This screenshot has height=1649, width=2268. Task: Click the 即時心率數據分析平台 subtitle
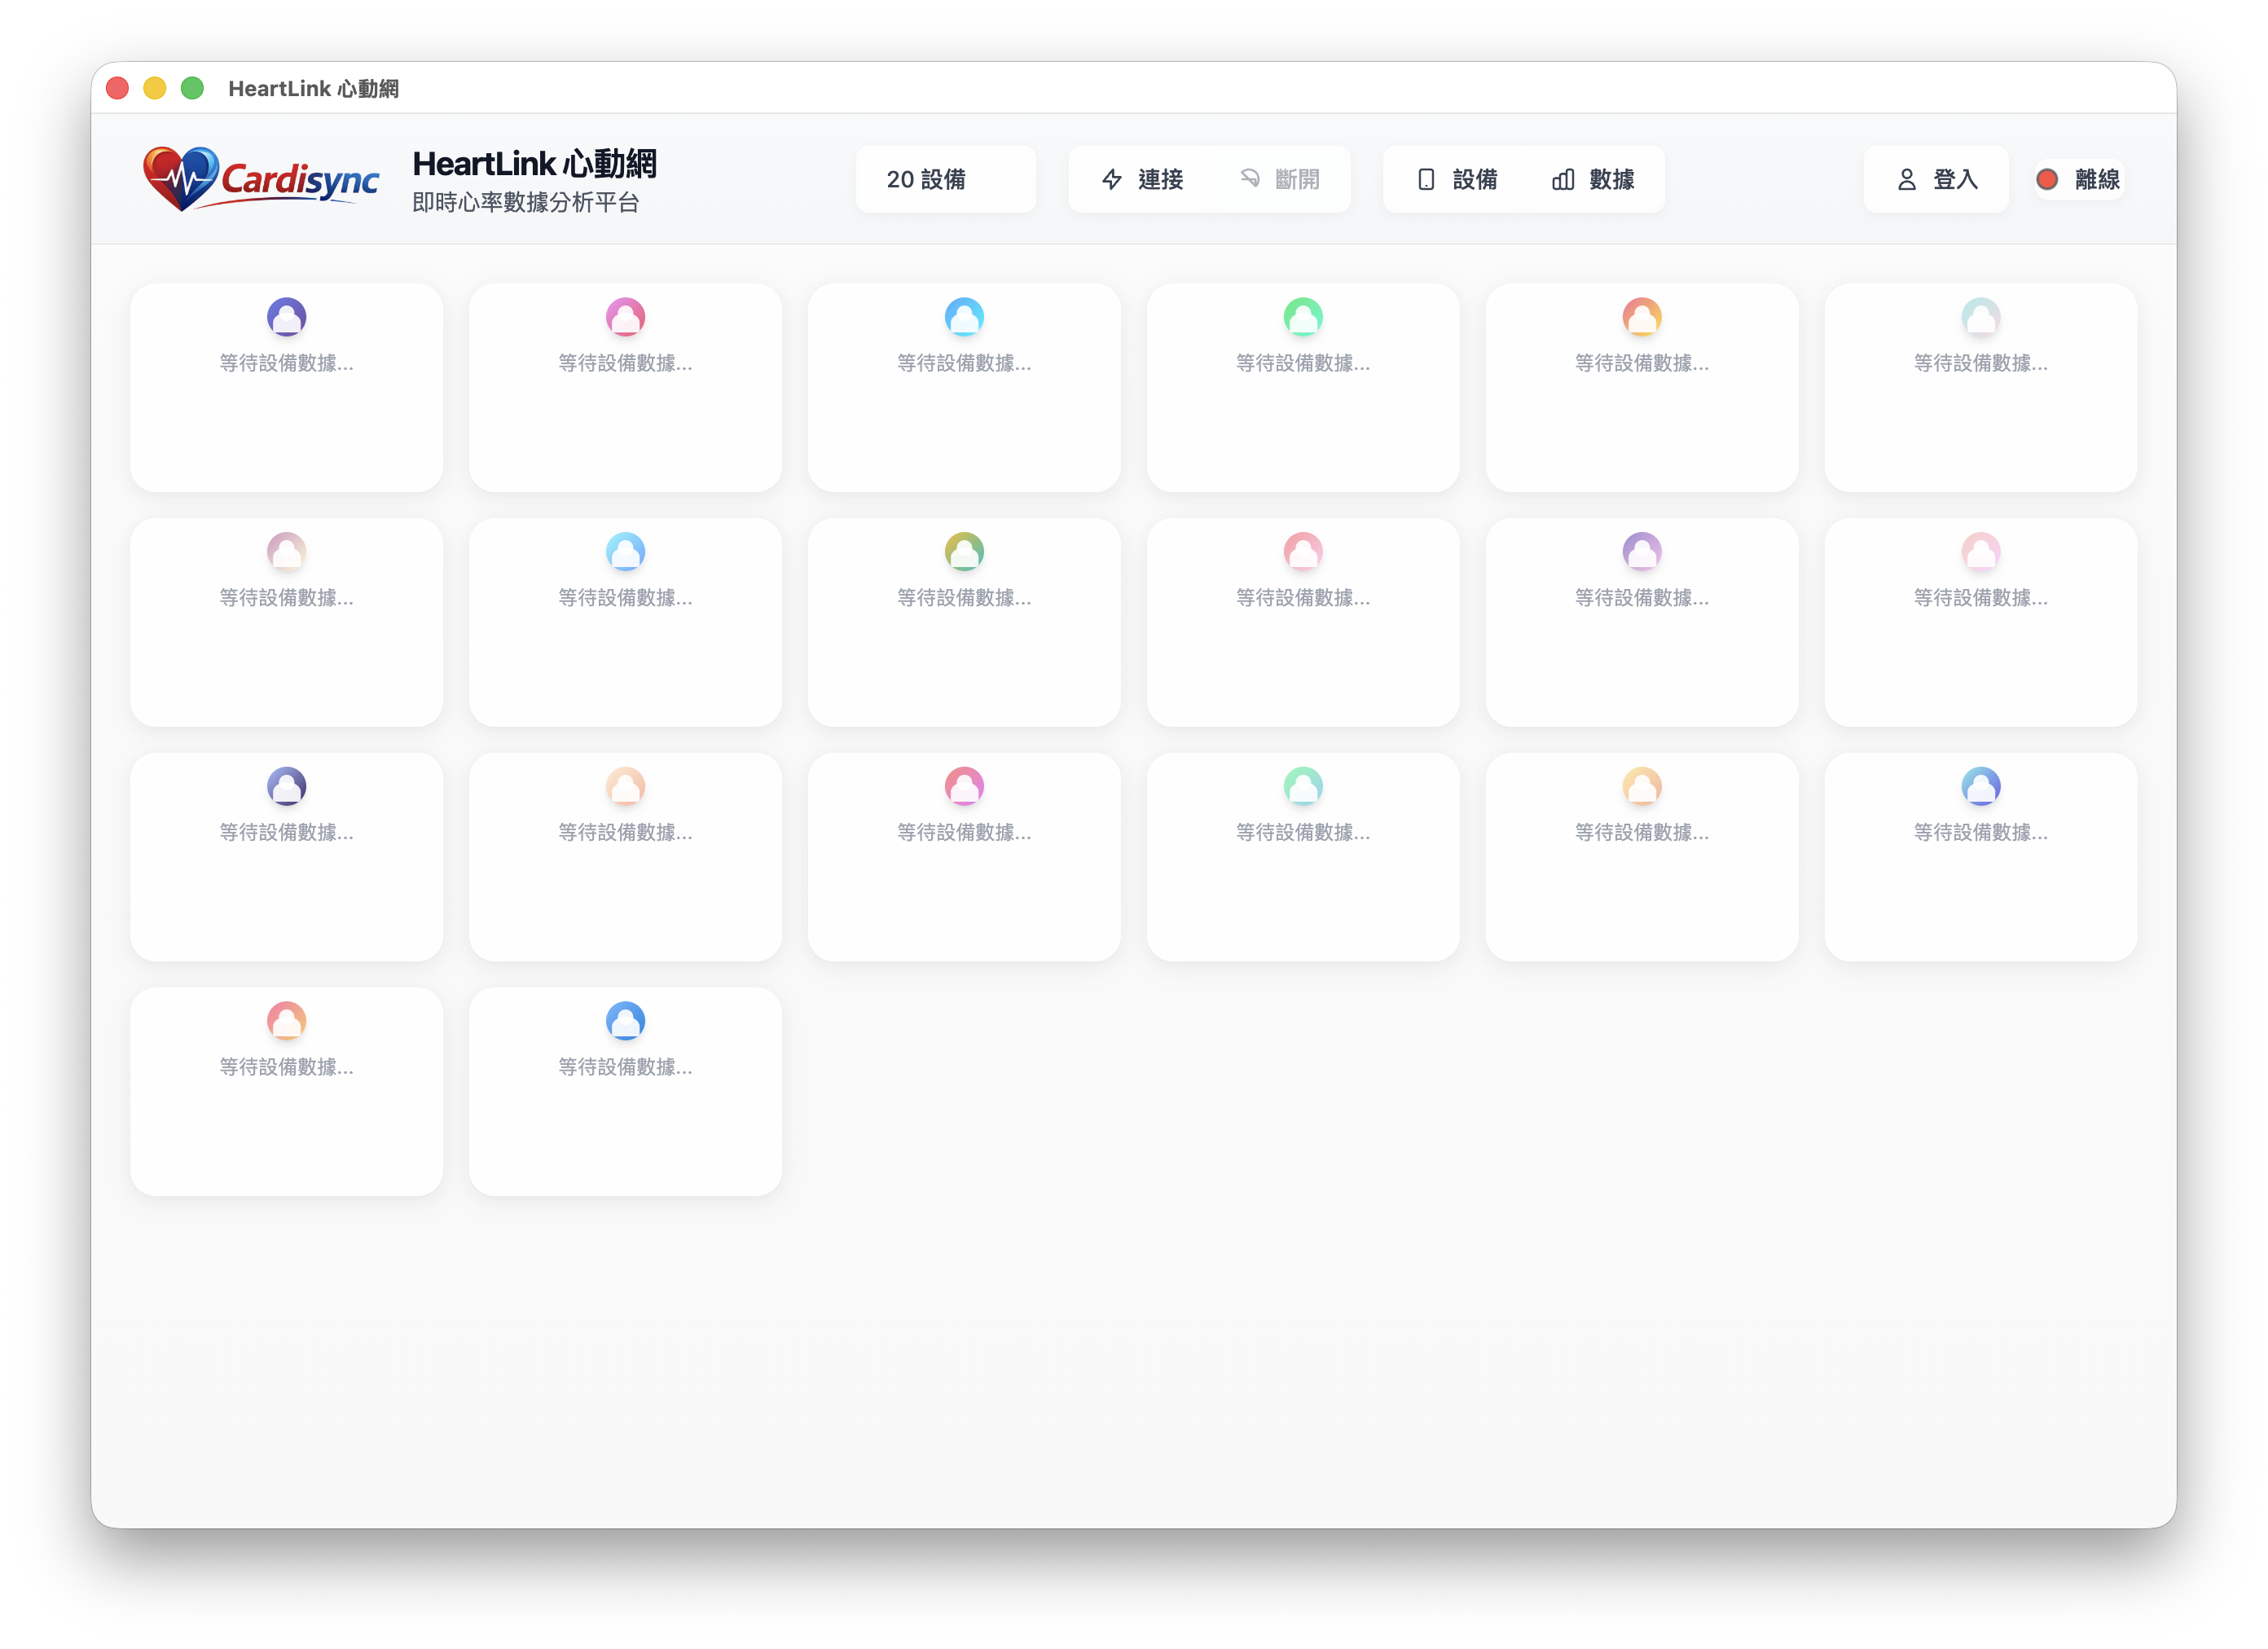tap(527, 202)
